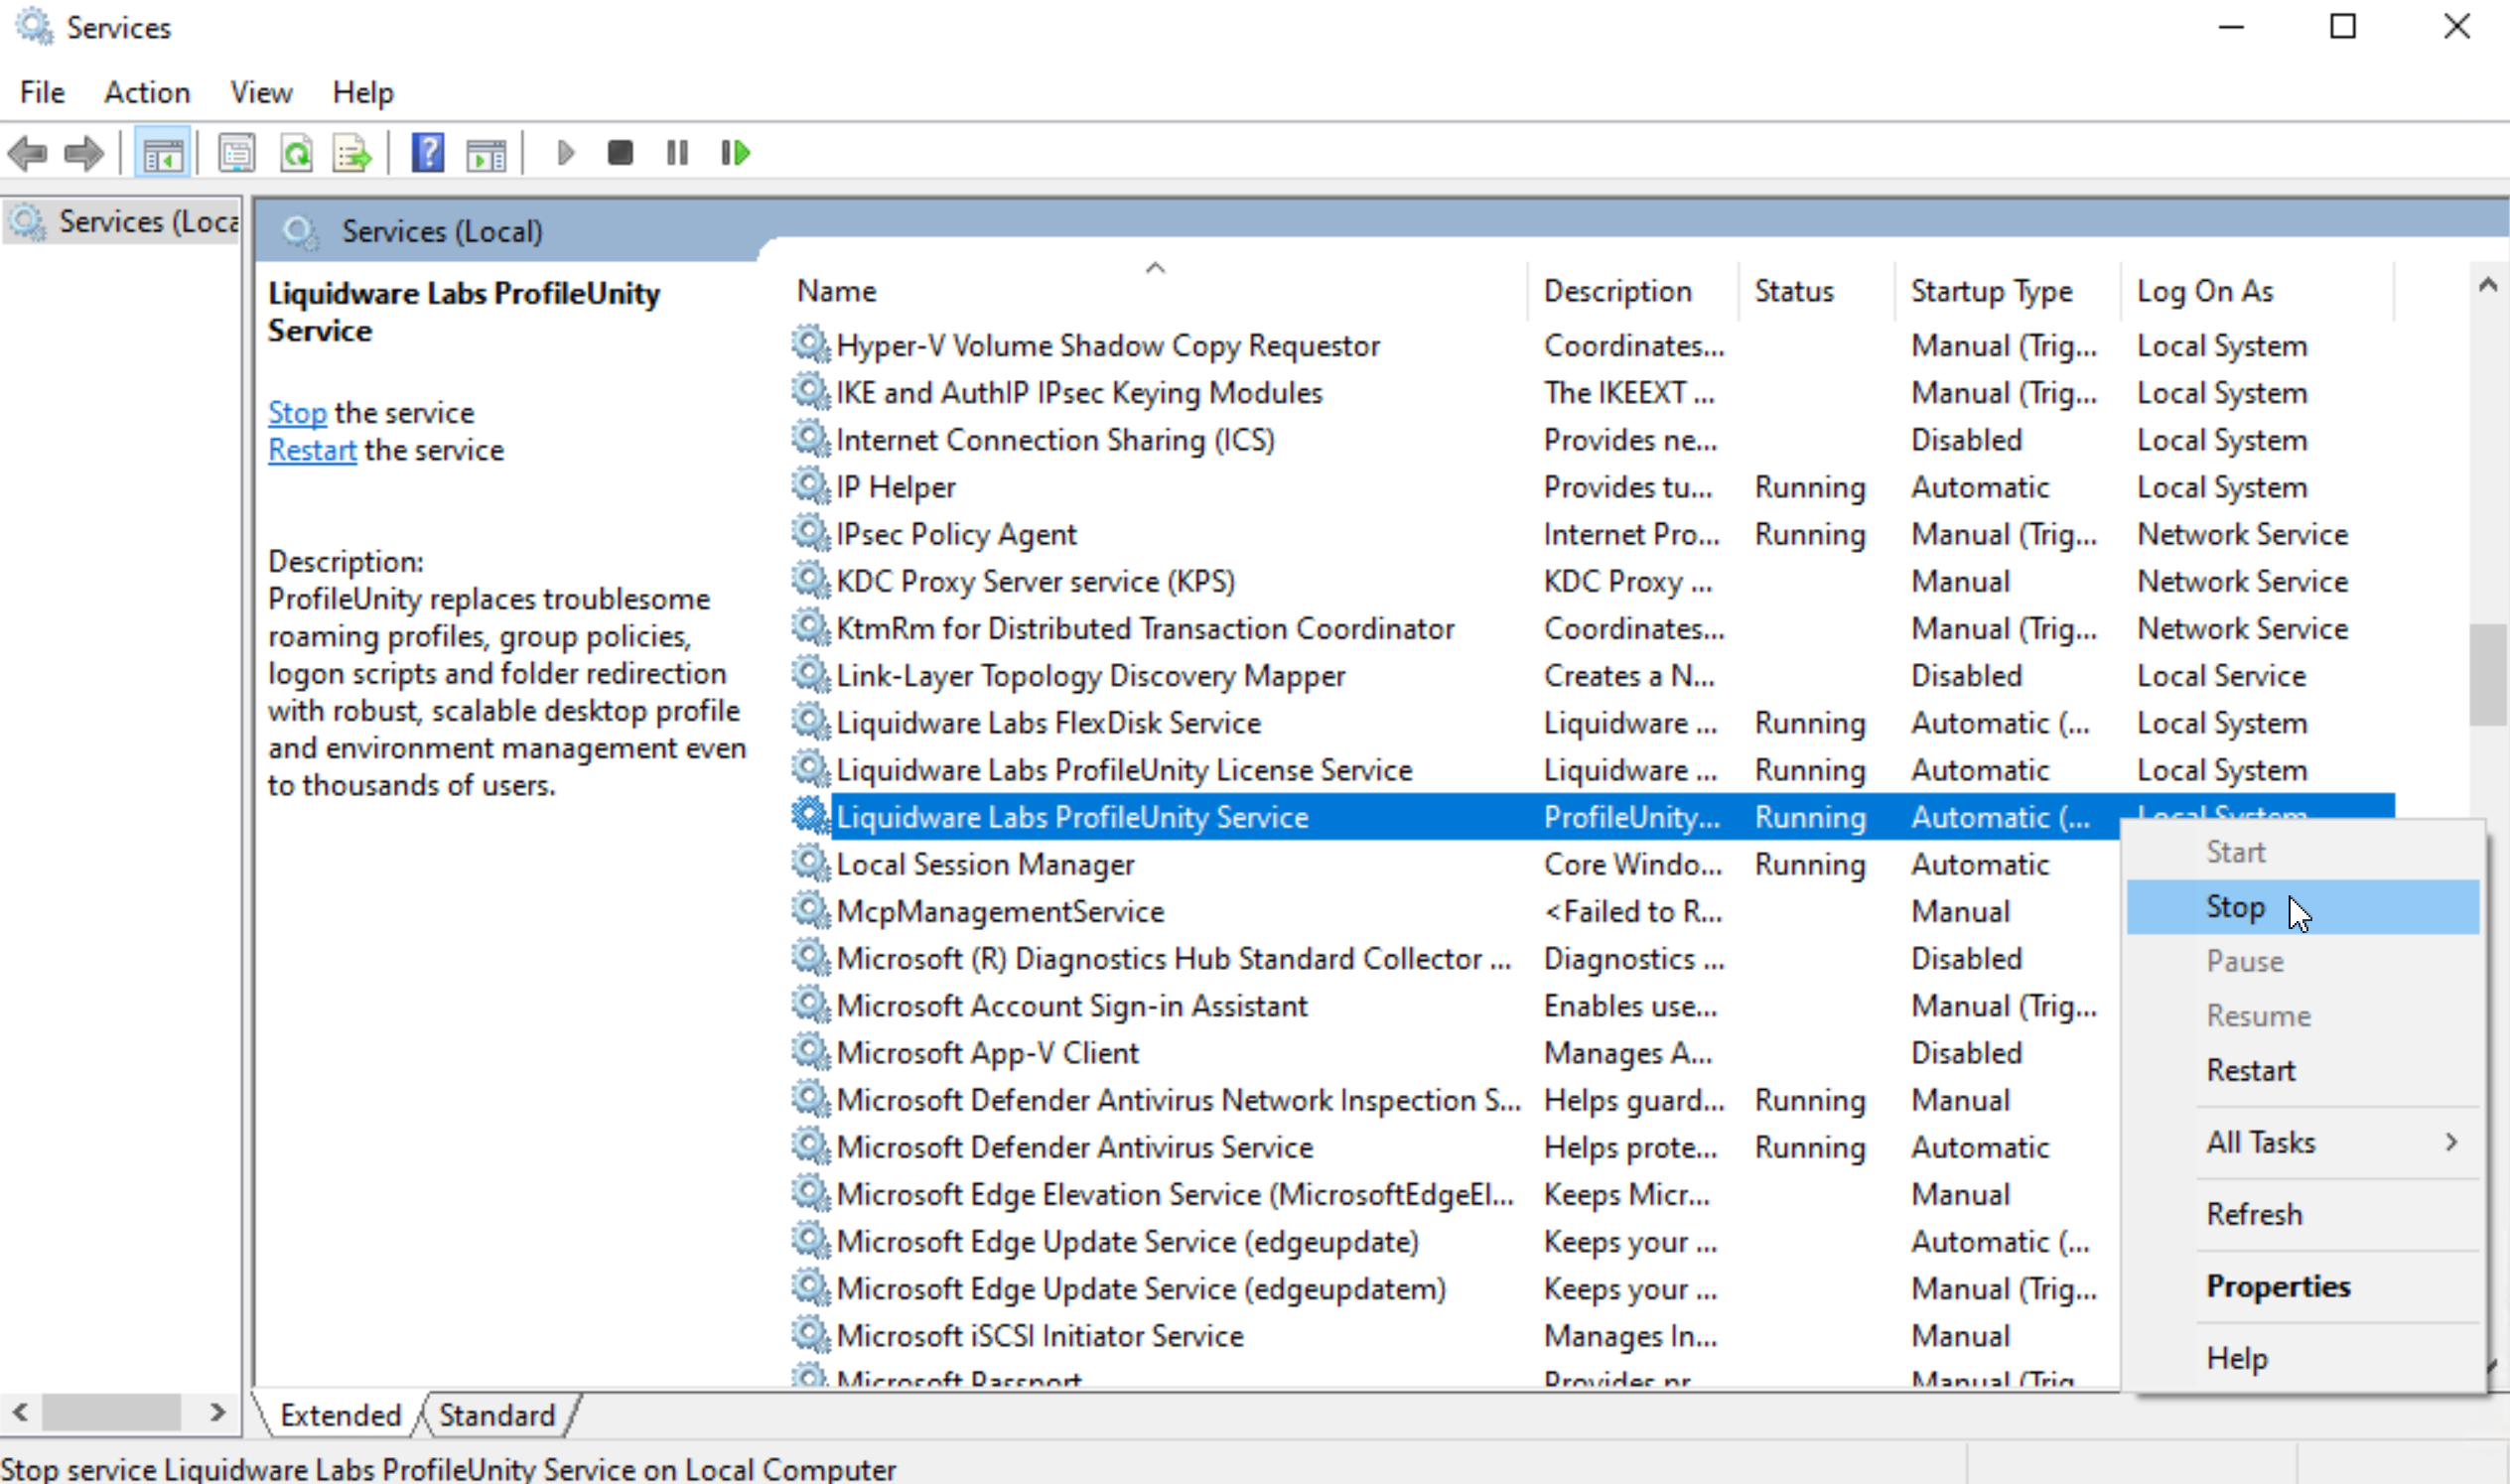Click the Export List toolbar icon
Viewport: 2510px width, 1484px height.
353,153
